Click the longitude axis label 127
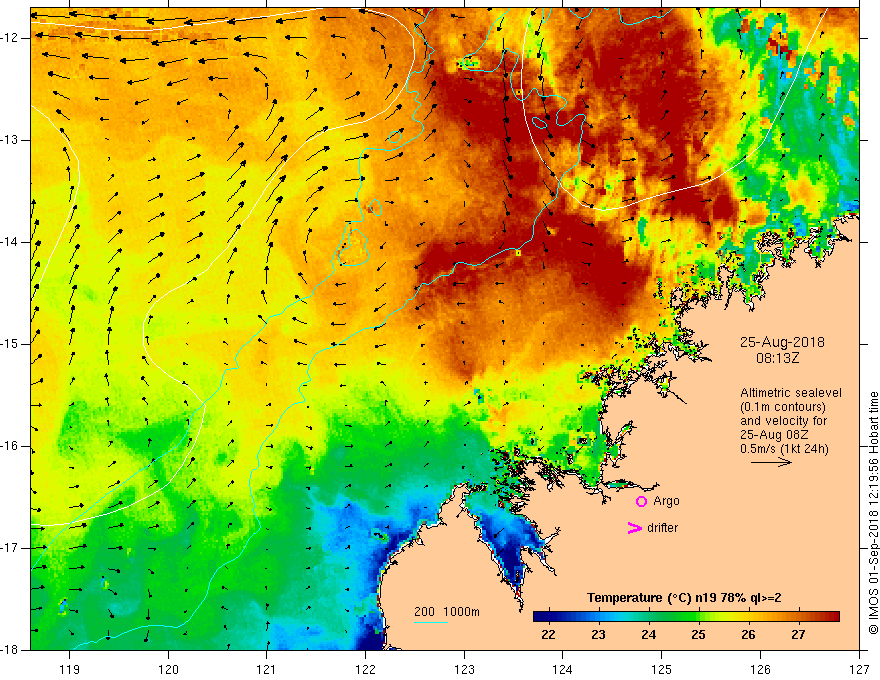 point(859,669)
